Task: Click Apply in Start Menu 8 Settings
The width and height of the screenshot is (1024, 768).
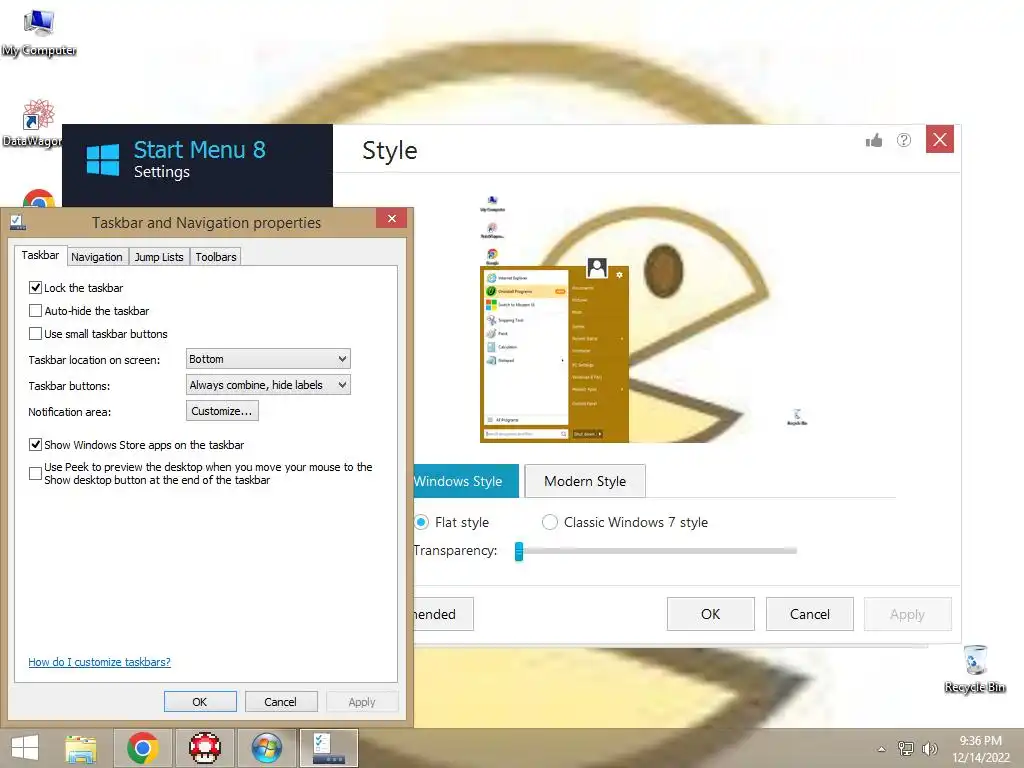Action: point(907,614)
